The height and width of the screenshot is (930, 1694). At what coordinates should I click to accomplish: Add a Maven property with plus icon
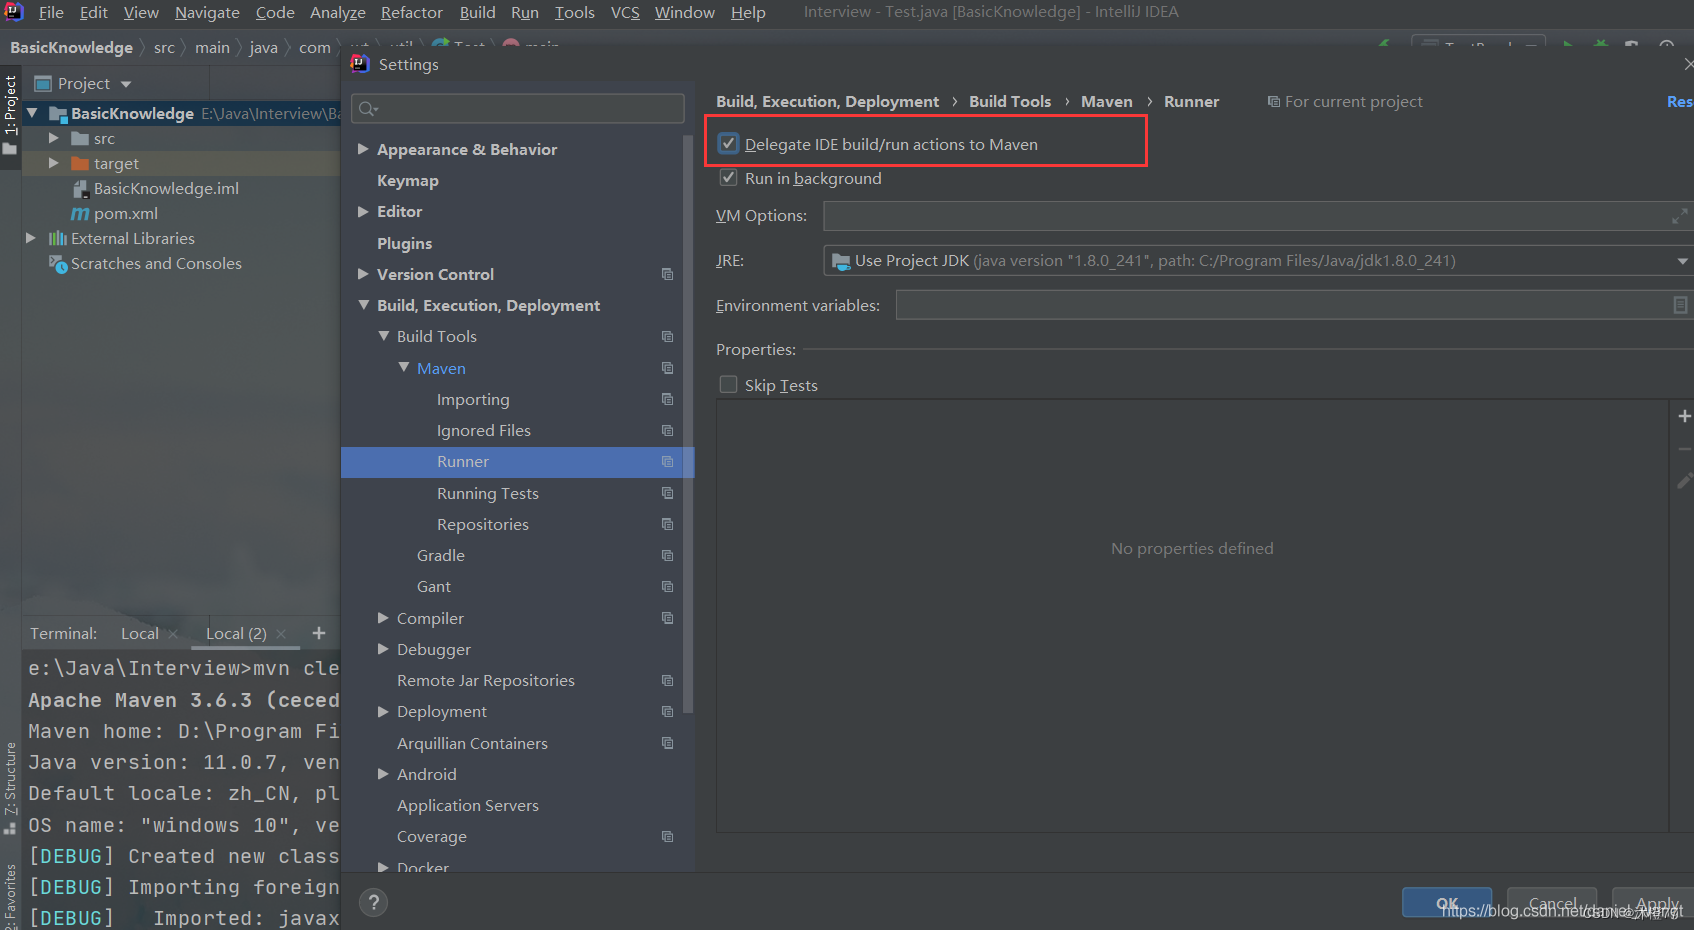(x=1684, y=416)
